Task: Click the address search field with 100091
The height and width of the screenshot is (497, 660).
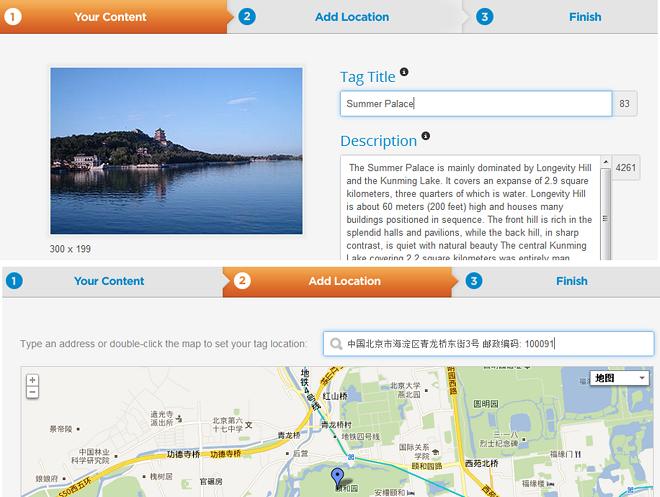Action: coord(488,344)
